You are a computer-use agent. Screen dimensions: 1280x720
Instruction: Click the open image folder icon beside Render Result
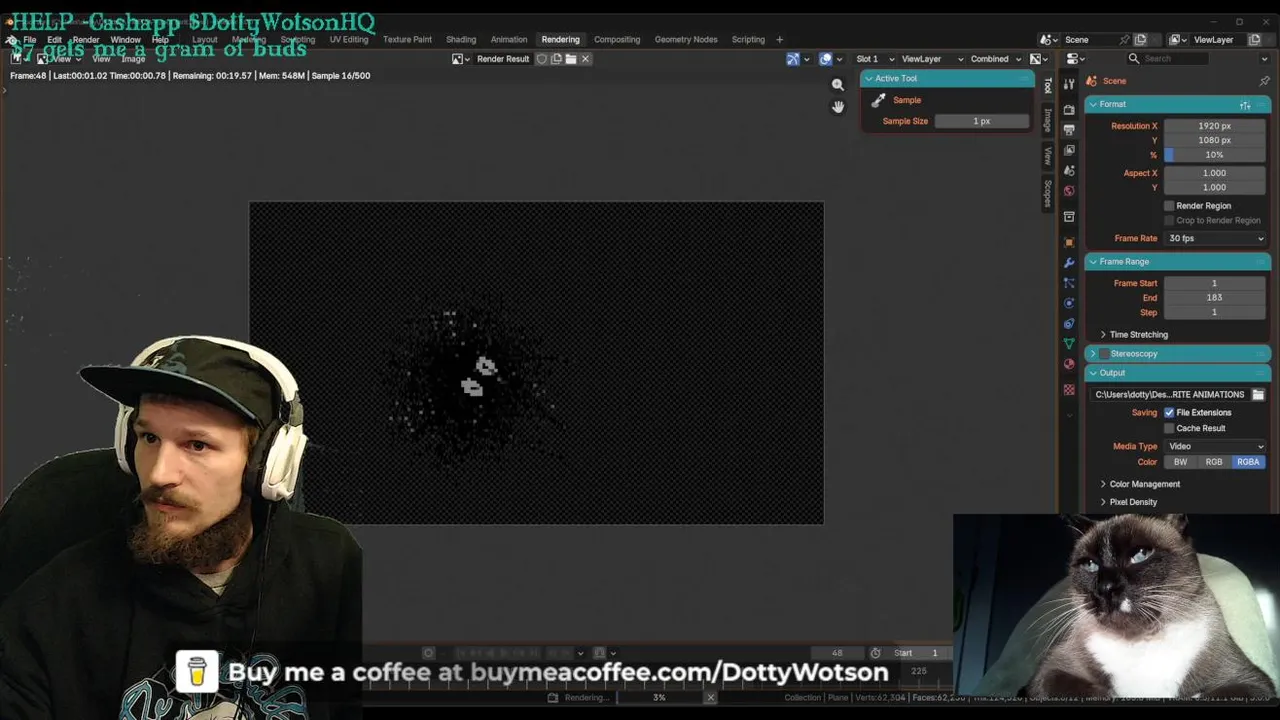point(571,59)
